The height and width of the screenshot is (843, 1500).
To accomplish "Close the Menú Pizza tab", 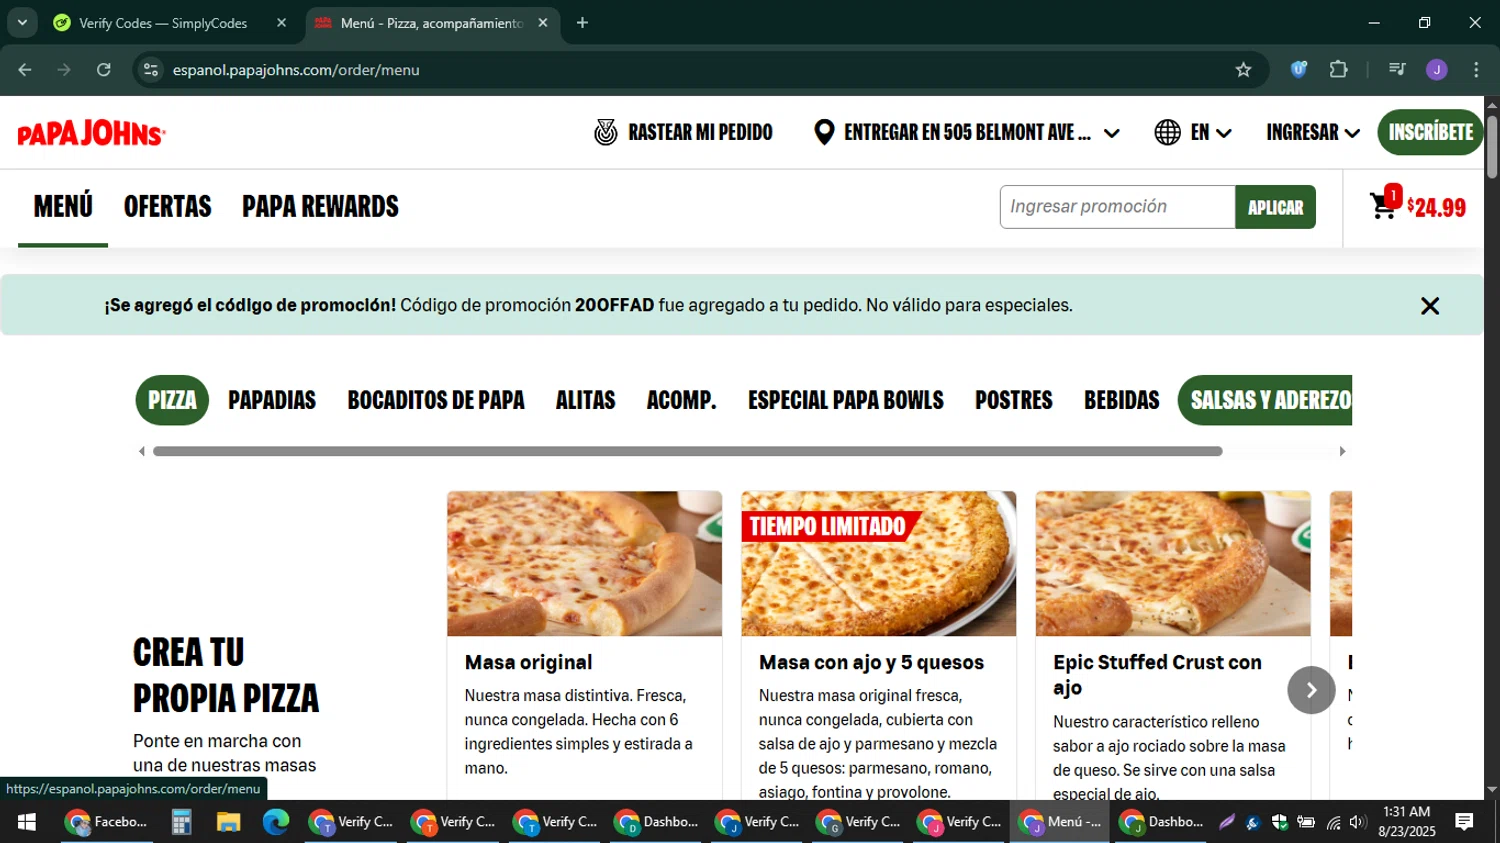I will [543, 22].
